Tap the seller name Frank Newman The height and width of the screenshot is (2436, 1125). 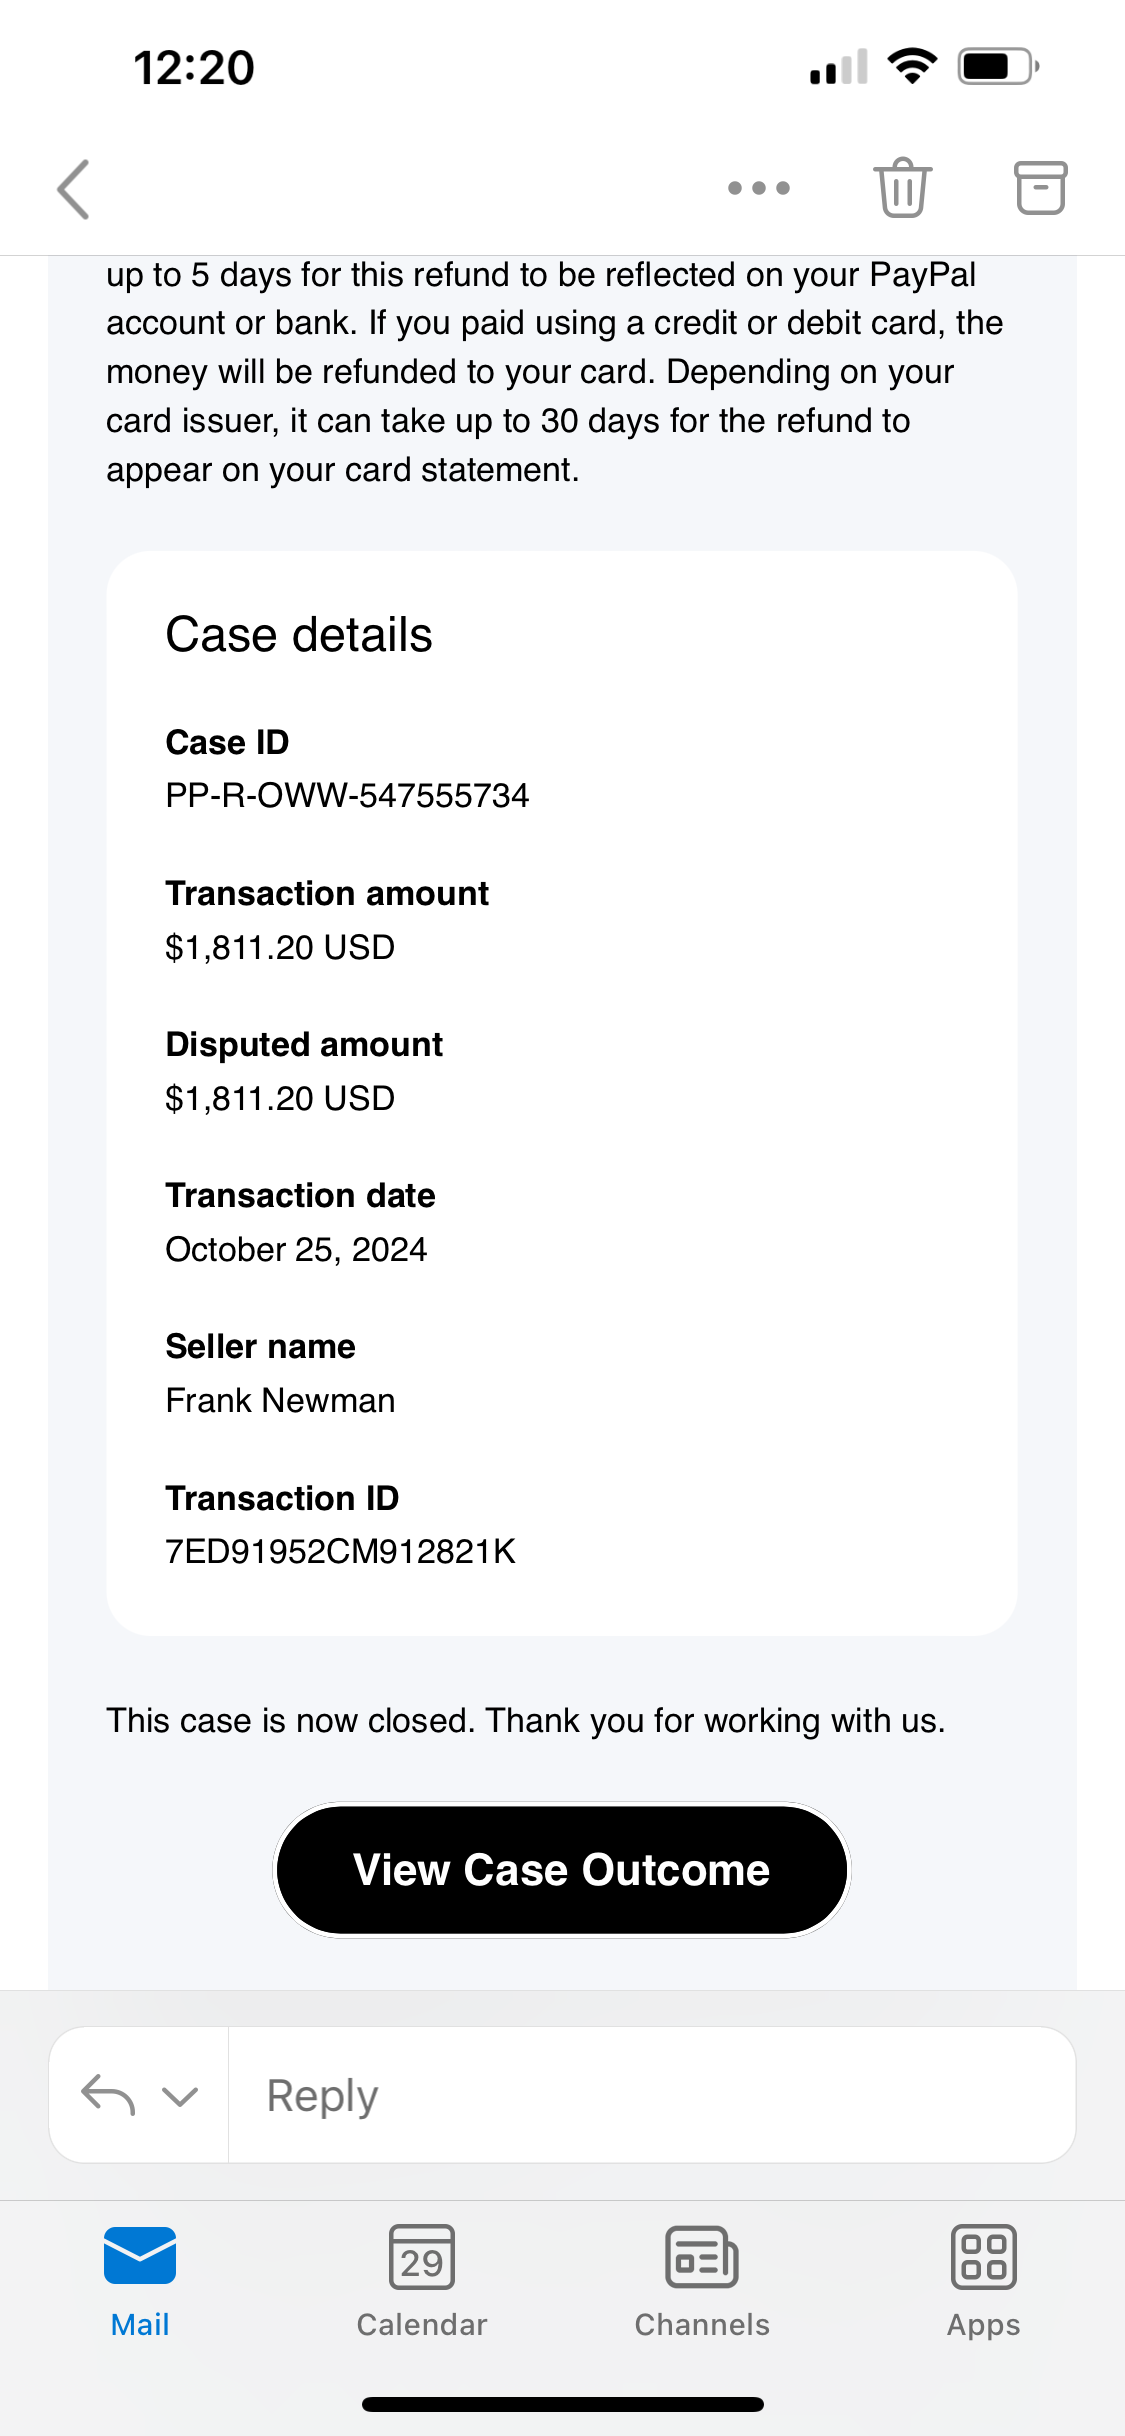[280, 1401]
